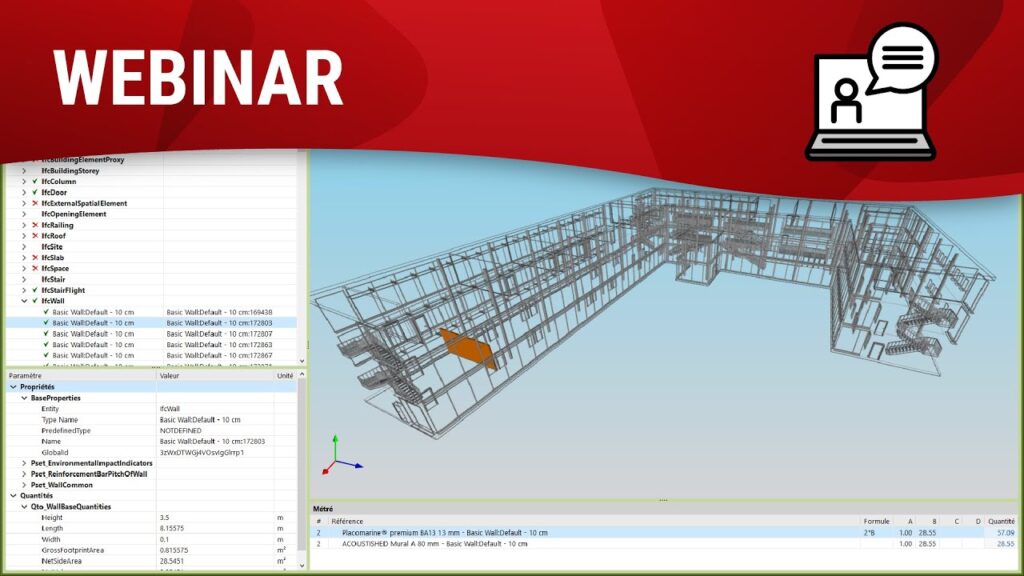Click the Valeur column header
The height and width of the screenshot is (576, 1024).
click(170, 376)
